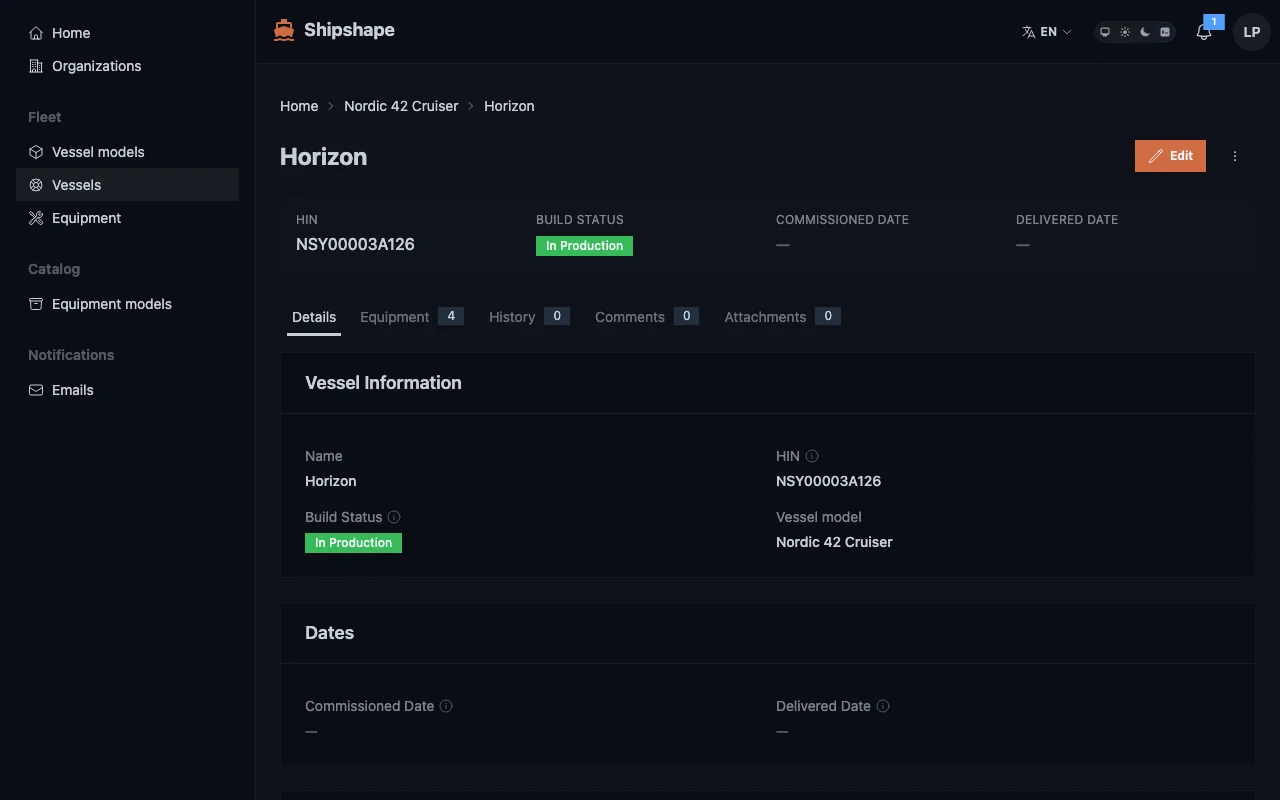Open notifications via the bell icon
Viewport: 1280px width, 800px height.
point(1203,32)
